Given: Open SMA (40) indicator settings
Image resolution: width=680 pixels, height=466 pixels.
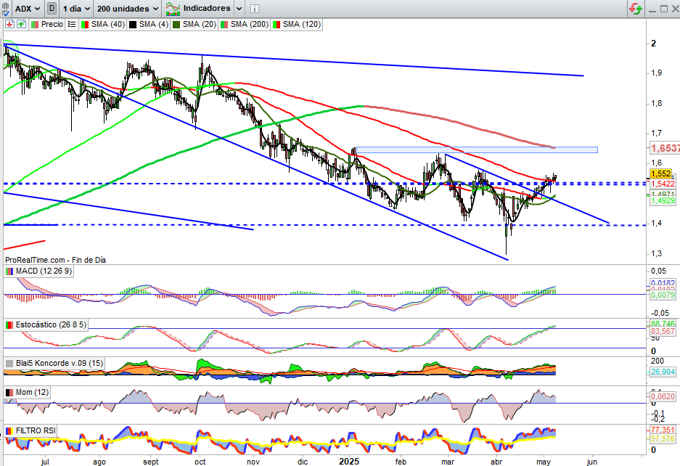Looking at the screenshot, I should tap(108, 25).
